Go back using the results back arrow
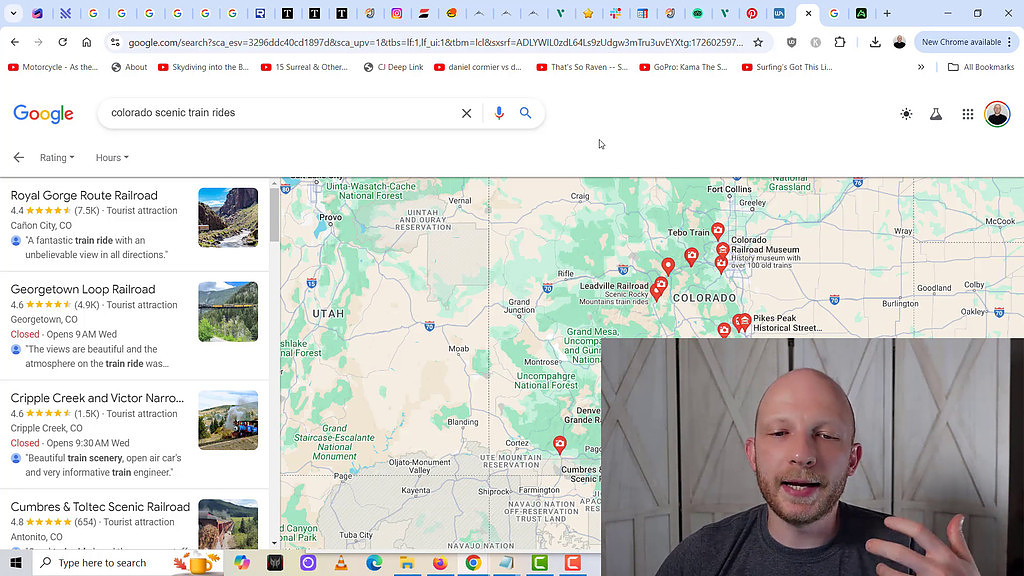The height and width of the screenshot is (576, 1024). (18, 157)
